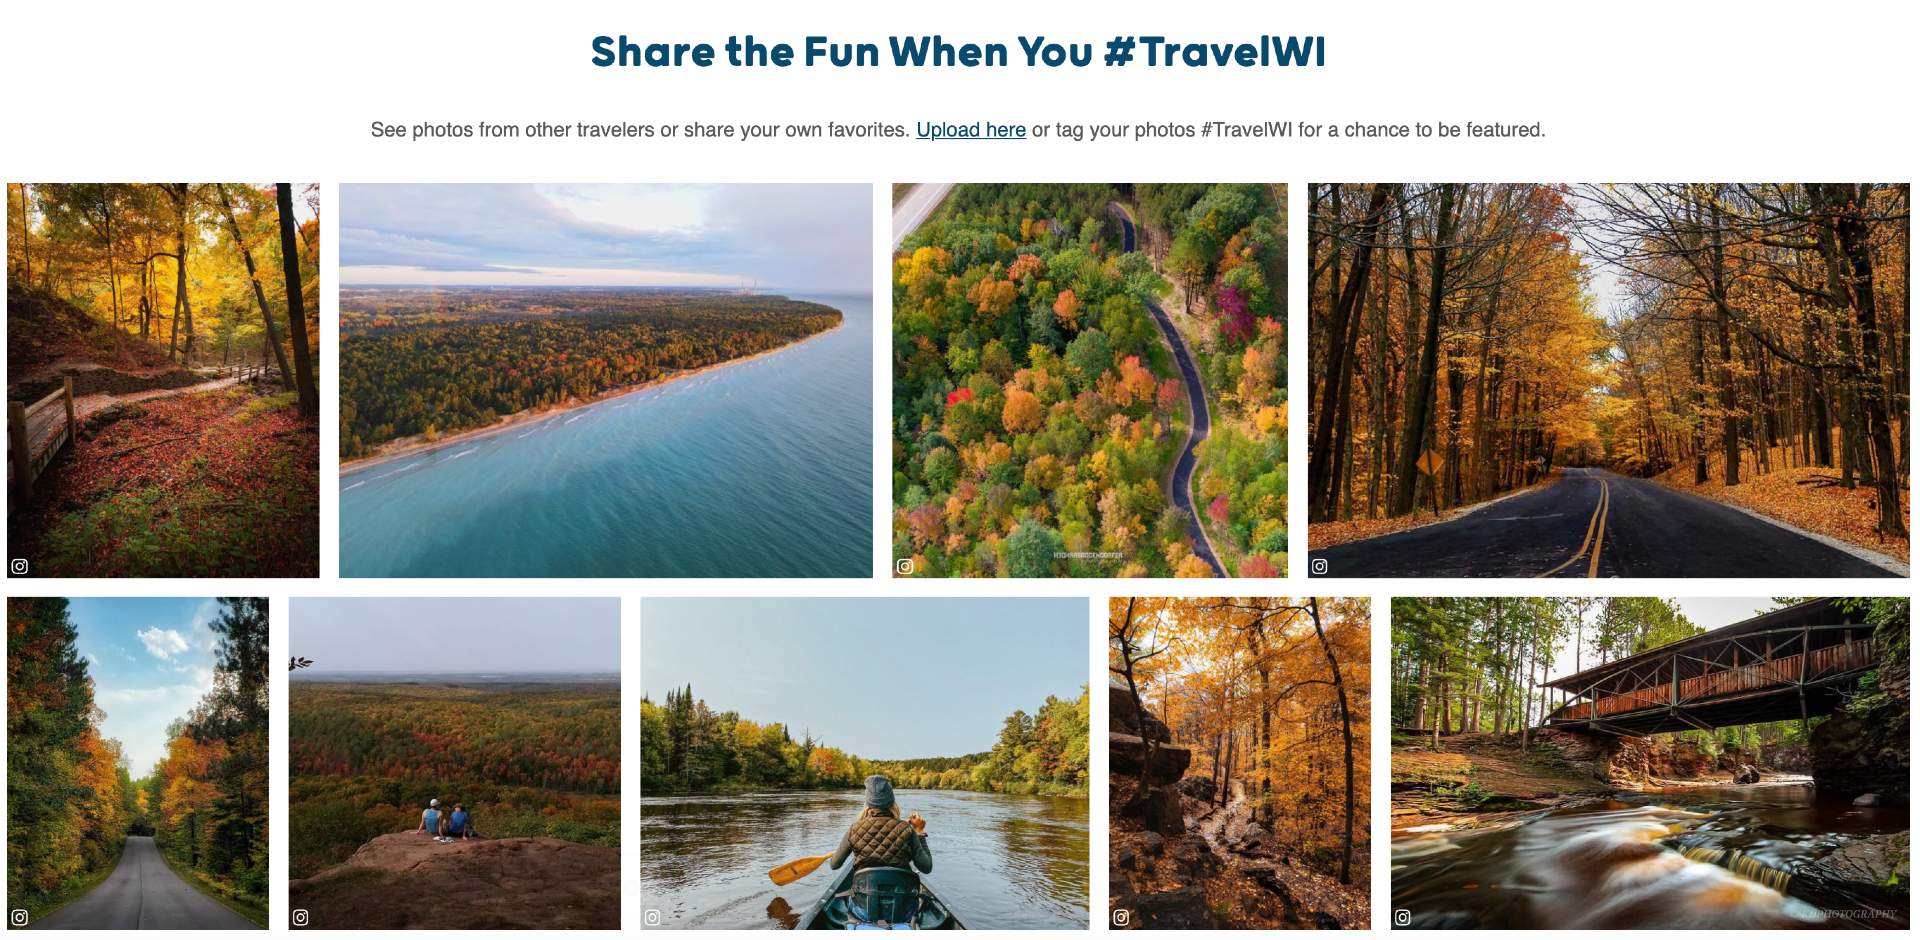1920x940 pixels.
Task: Open the golden autumn road photo
Action: click(x=1609, y=380)
